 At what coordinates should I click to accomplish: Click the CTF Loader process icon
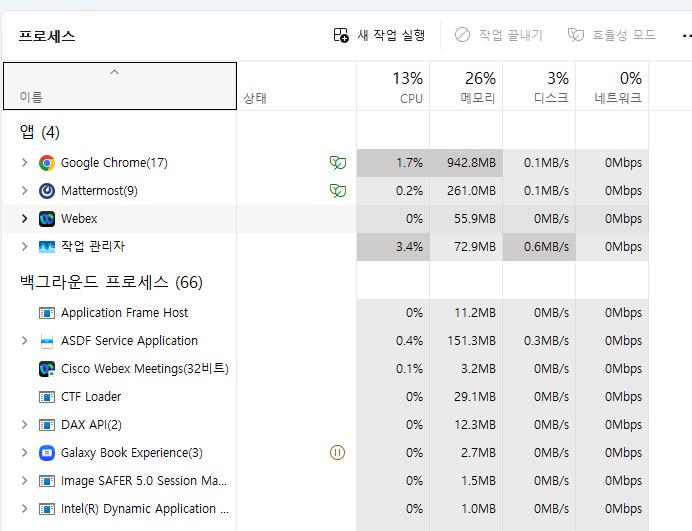(x=47, y=397)
